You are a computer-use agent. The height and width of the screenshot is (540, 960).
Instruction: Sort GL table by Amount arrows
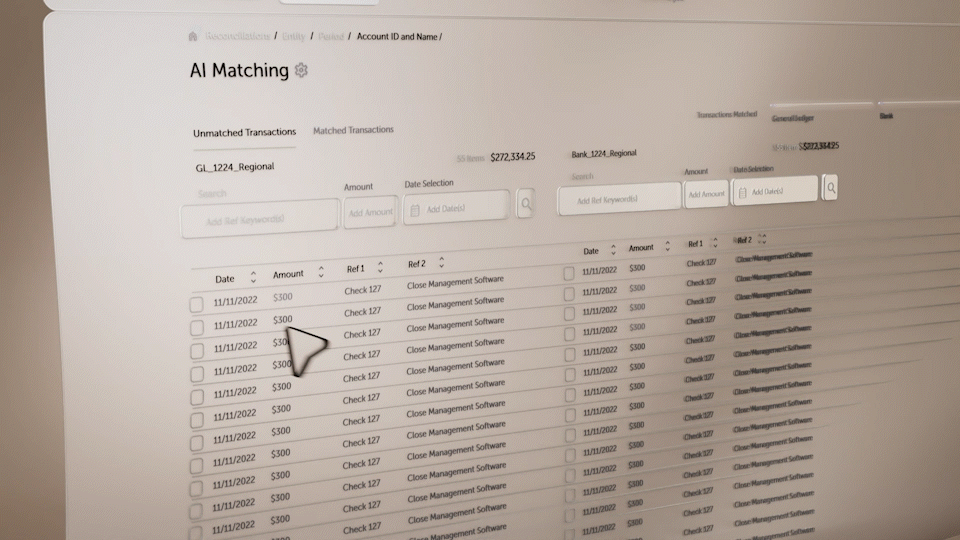coord(321,272)
